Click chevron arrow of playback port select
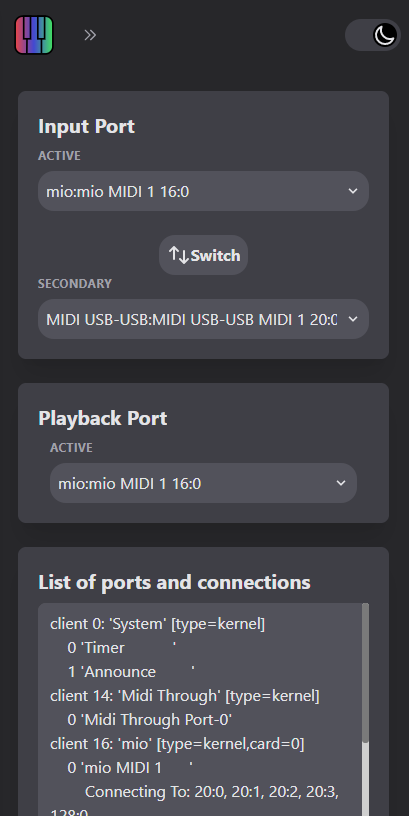409x816 pixels. click(341, 483)
